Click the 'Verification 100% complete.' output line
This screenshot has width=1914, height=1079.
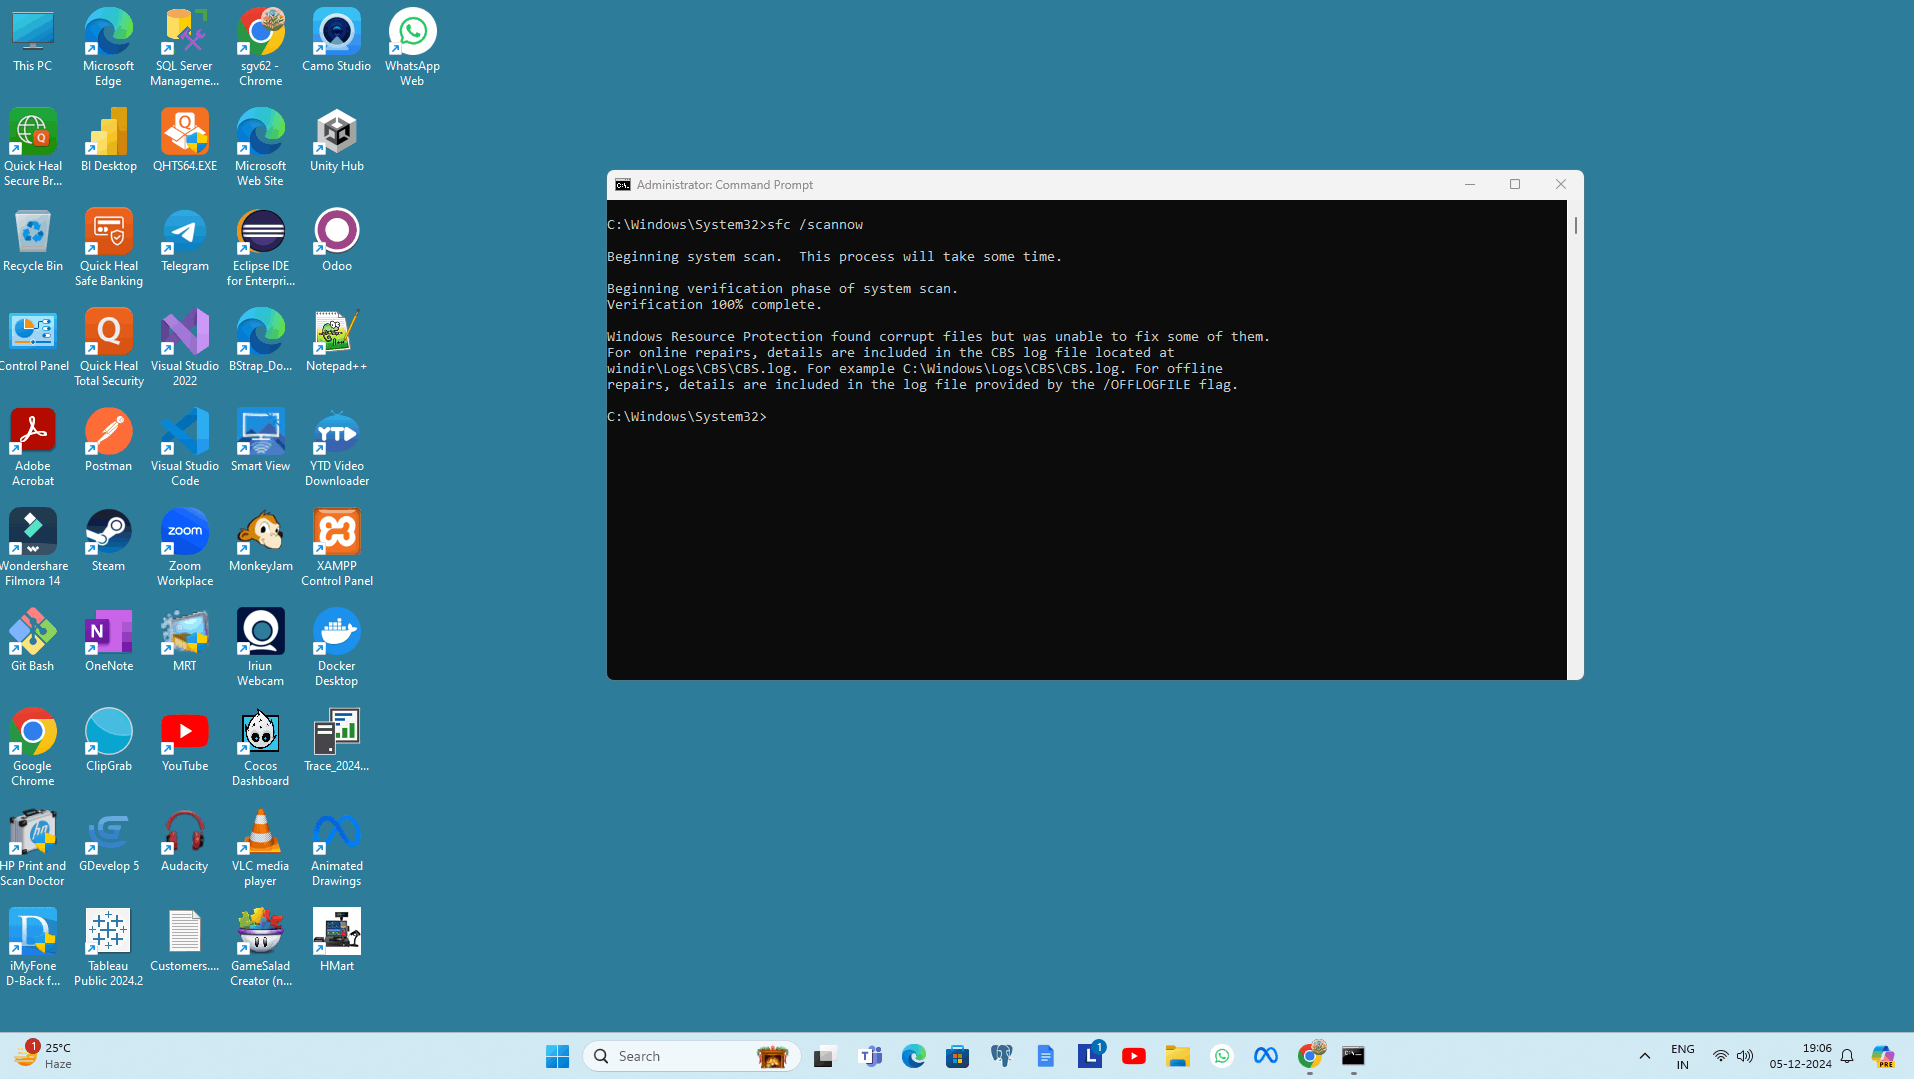(x=714, y=305)
